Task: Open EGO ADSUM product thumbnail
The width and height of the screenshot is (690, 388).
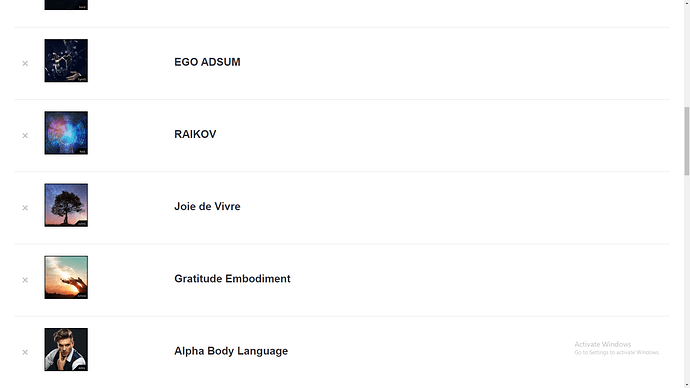Action: [66, 61]
